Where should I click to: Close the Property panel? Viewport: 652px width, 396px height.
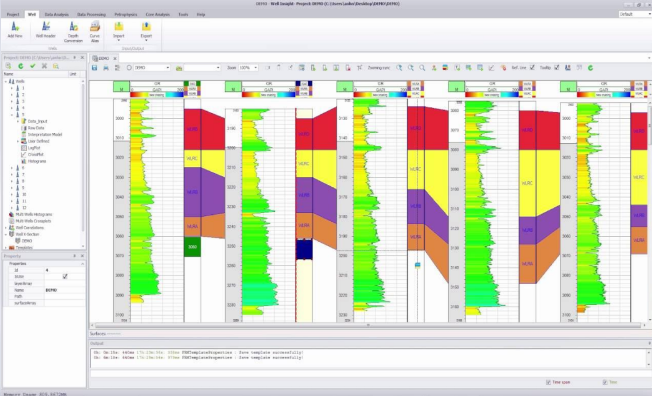[82, 256]
